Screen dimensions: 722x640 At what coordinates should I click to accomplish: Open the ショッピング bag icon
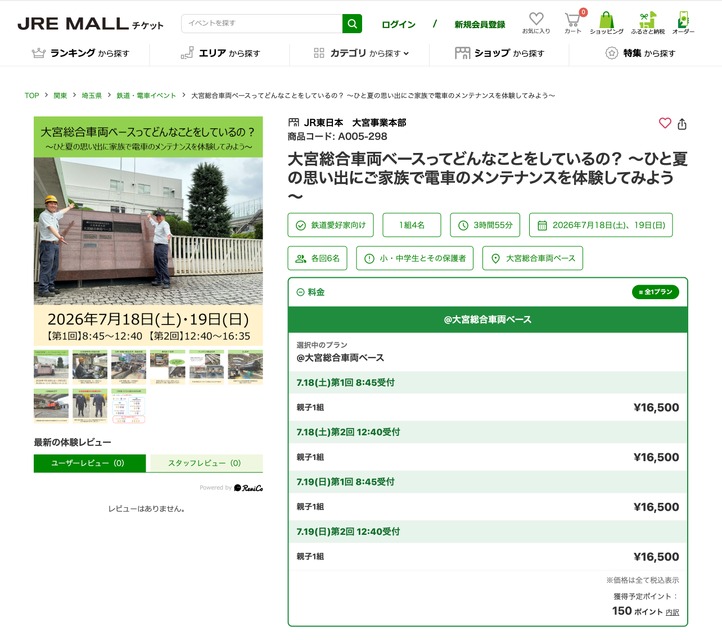(606, 23)
